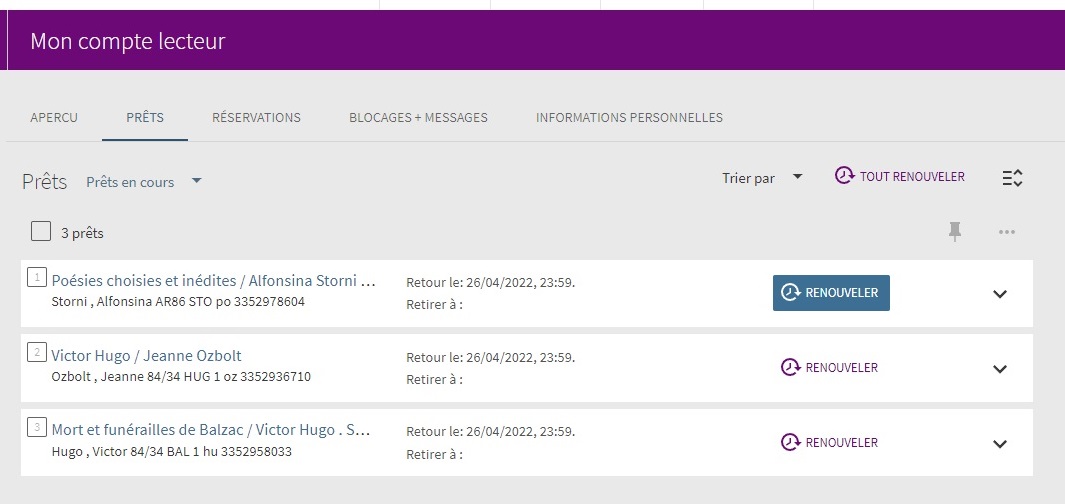Renew the Victor Hugo / Jeanne Ozbolt loan

[829, 367]
